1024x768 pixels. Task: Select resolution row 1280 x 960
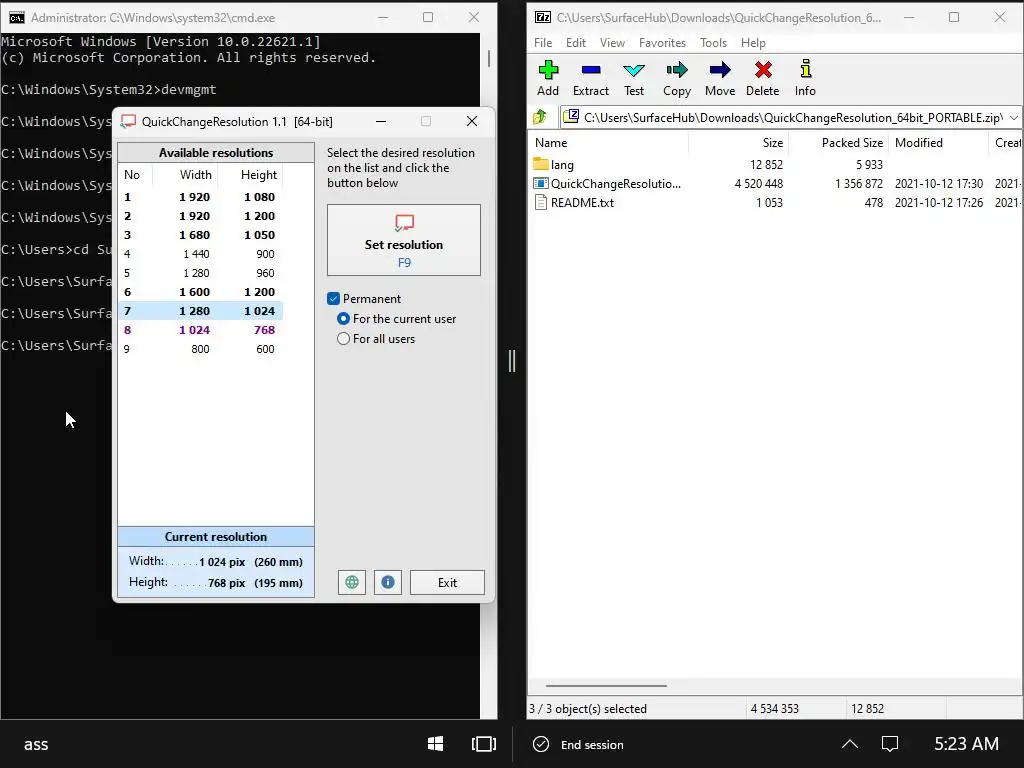[x=200, y=272]
